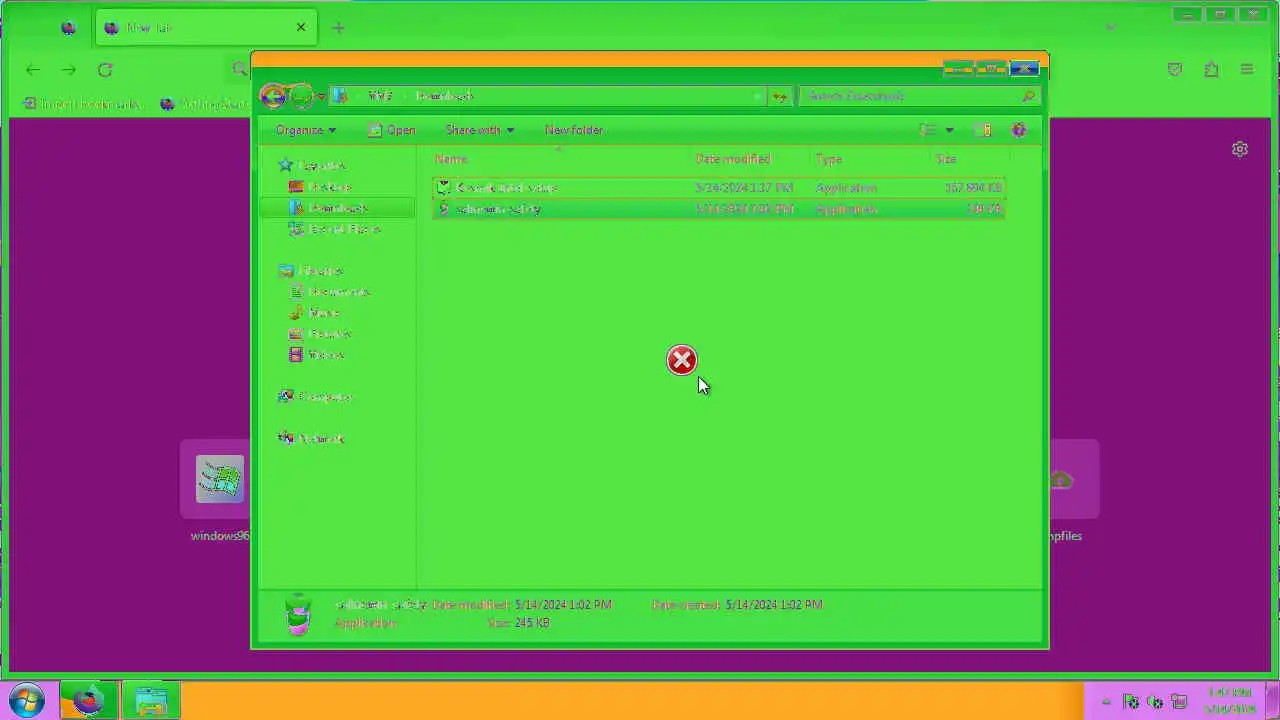List all browser tabs via chevron
This screenshot has width=1280, height=720.
(x=1110, y=27)
